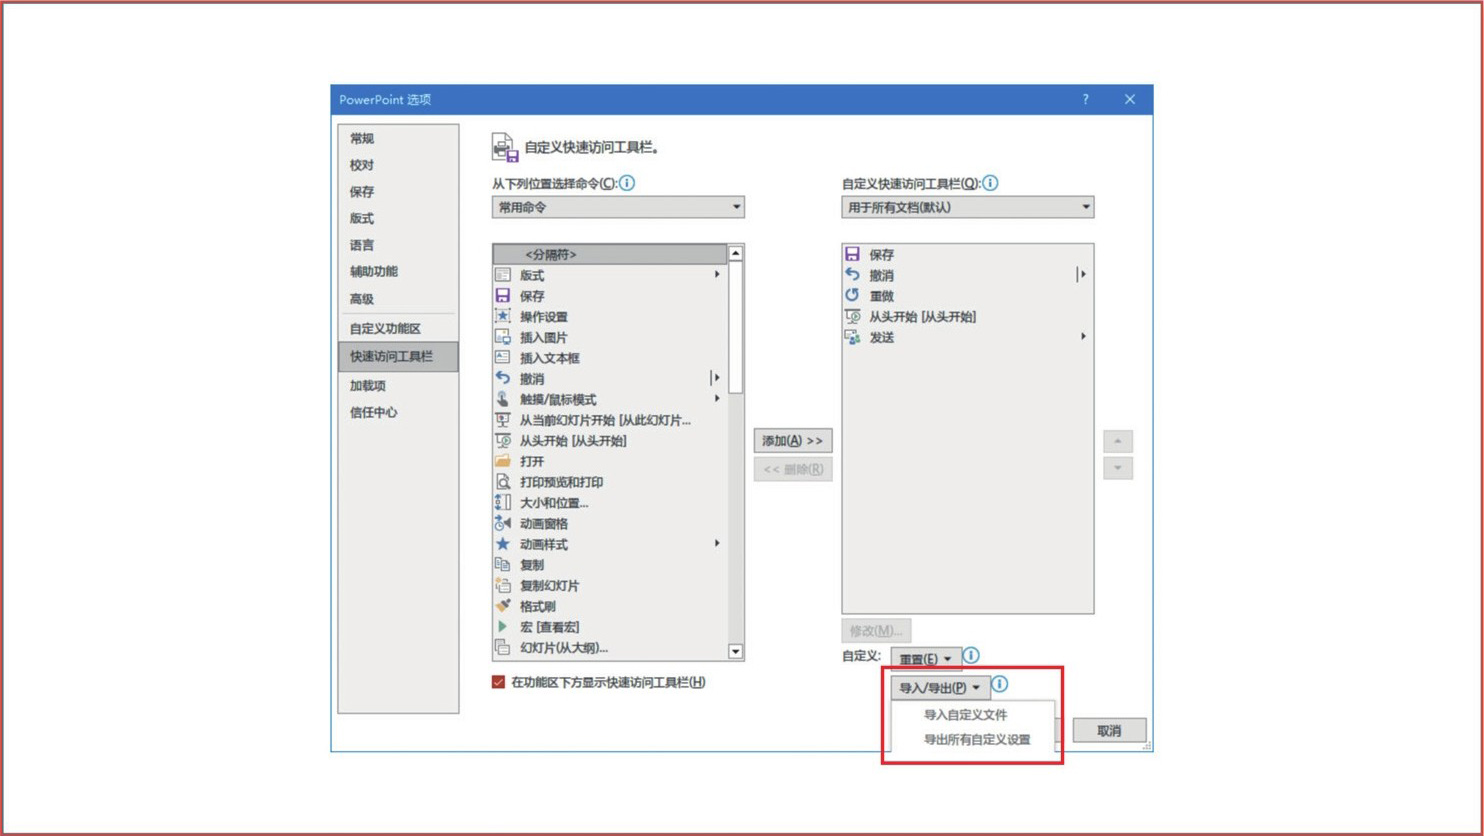Click the 取消 button
The image size is (1484, 836).
[1109, 731]
